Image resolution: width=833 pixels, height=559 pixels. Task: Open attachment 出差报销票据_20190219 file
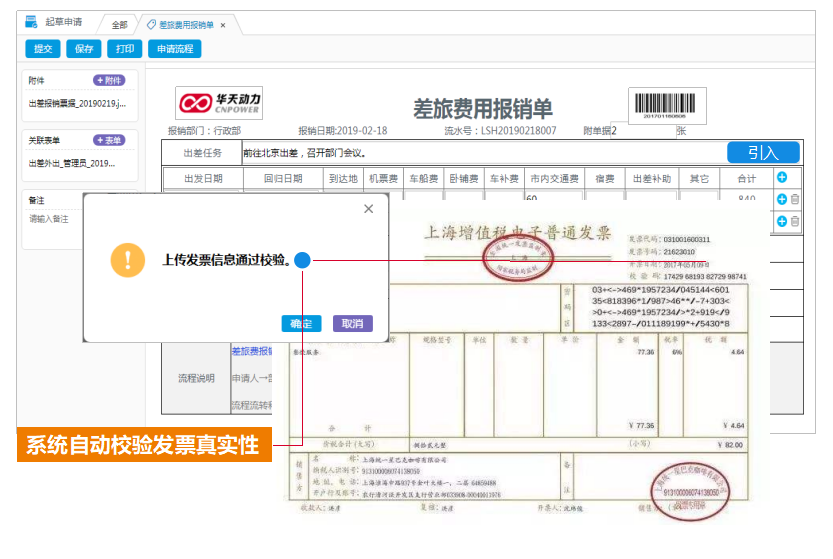point(77,104)
